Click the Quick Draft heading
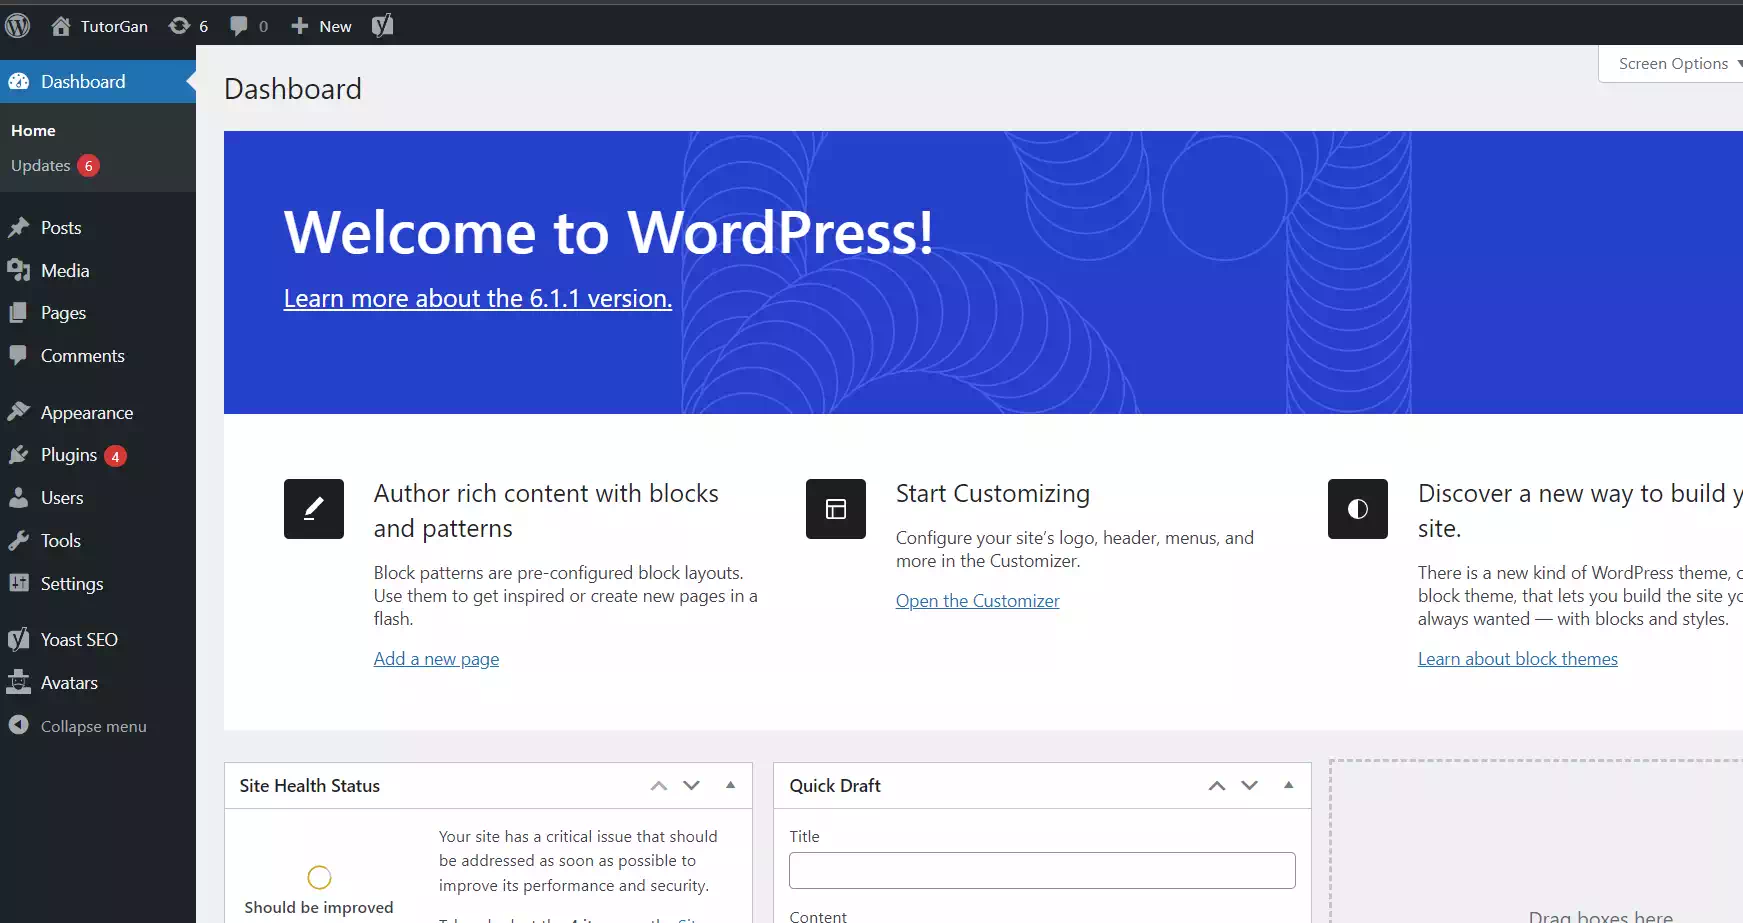Image resolution: width=1743 pixels, height=923 pixels. coord(835,786)
